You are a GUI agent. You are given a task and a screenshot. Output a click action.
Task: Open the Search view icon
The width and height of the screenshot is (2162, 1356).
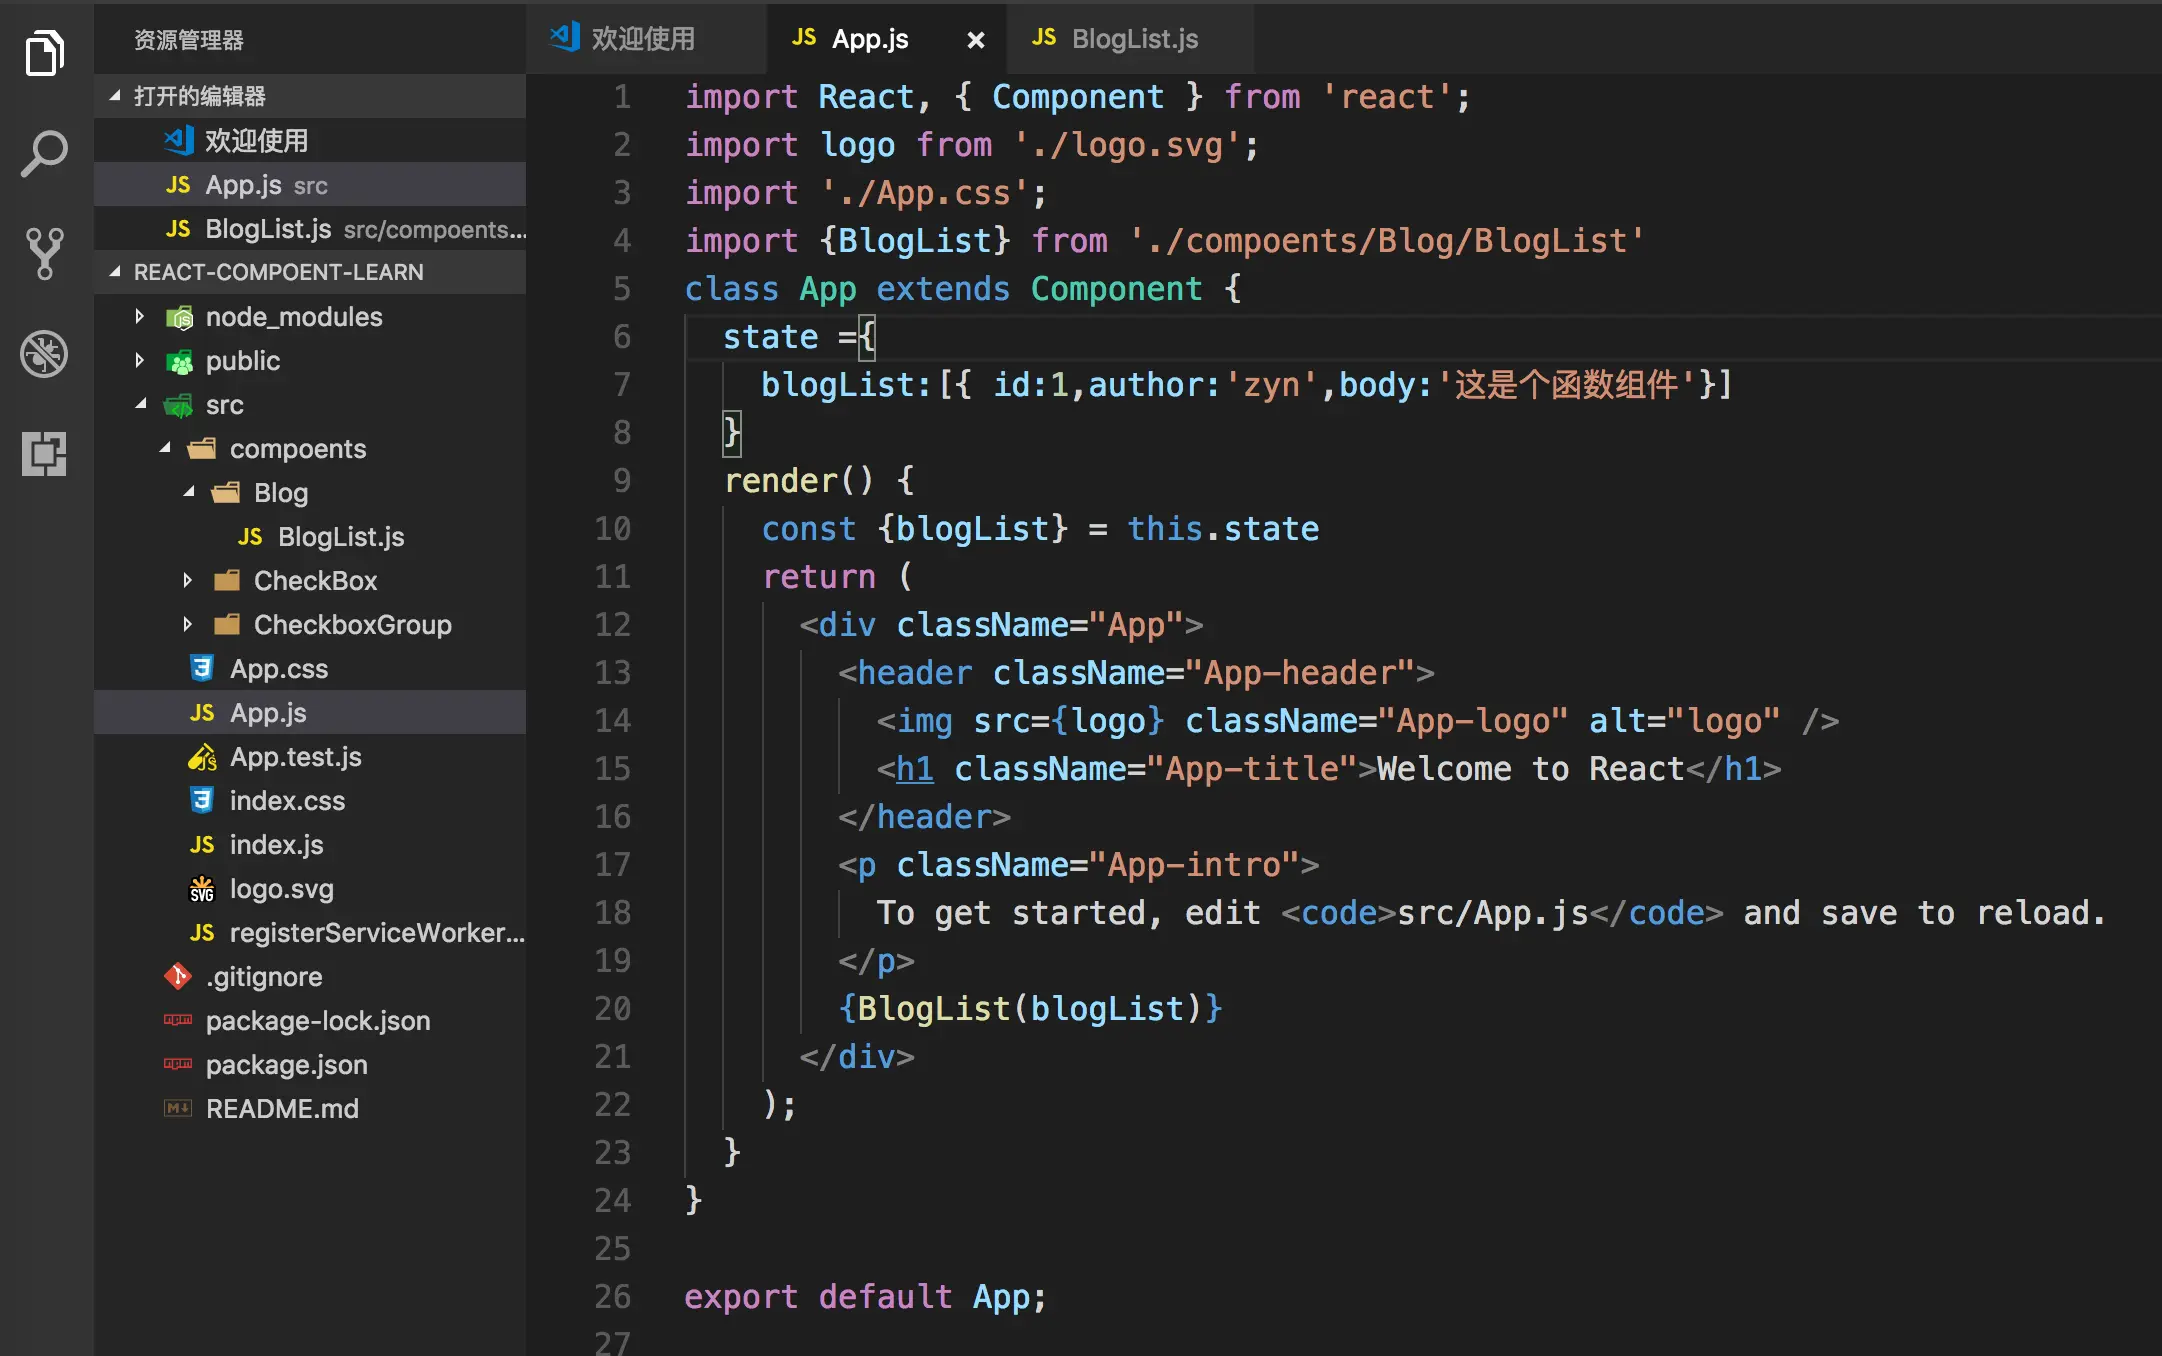[45, 154]
